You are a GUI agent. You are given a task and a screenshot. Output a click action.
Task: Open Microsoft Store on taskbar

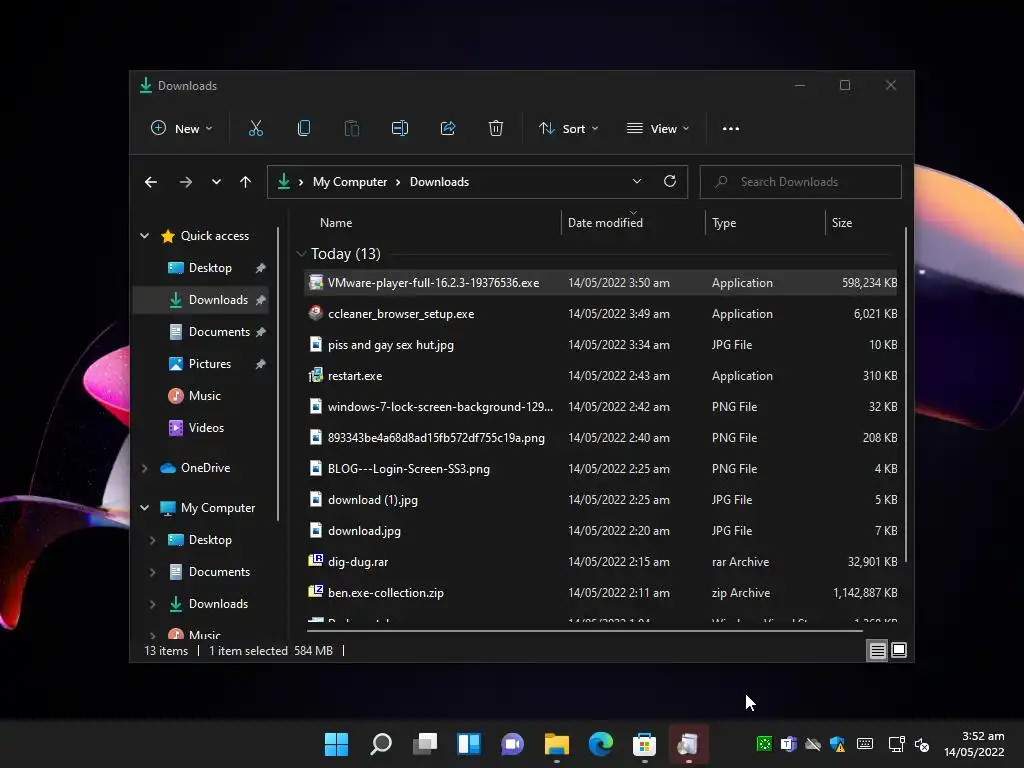point(645,744)
